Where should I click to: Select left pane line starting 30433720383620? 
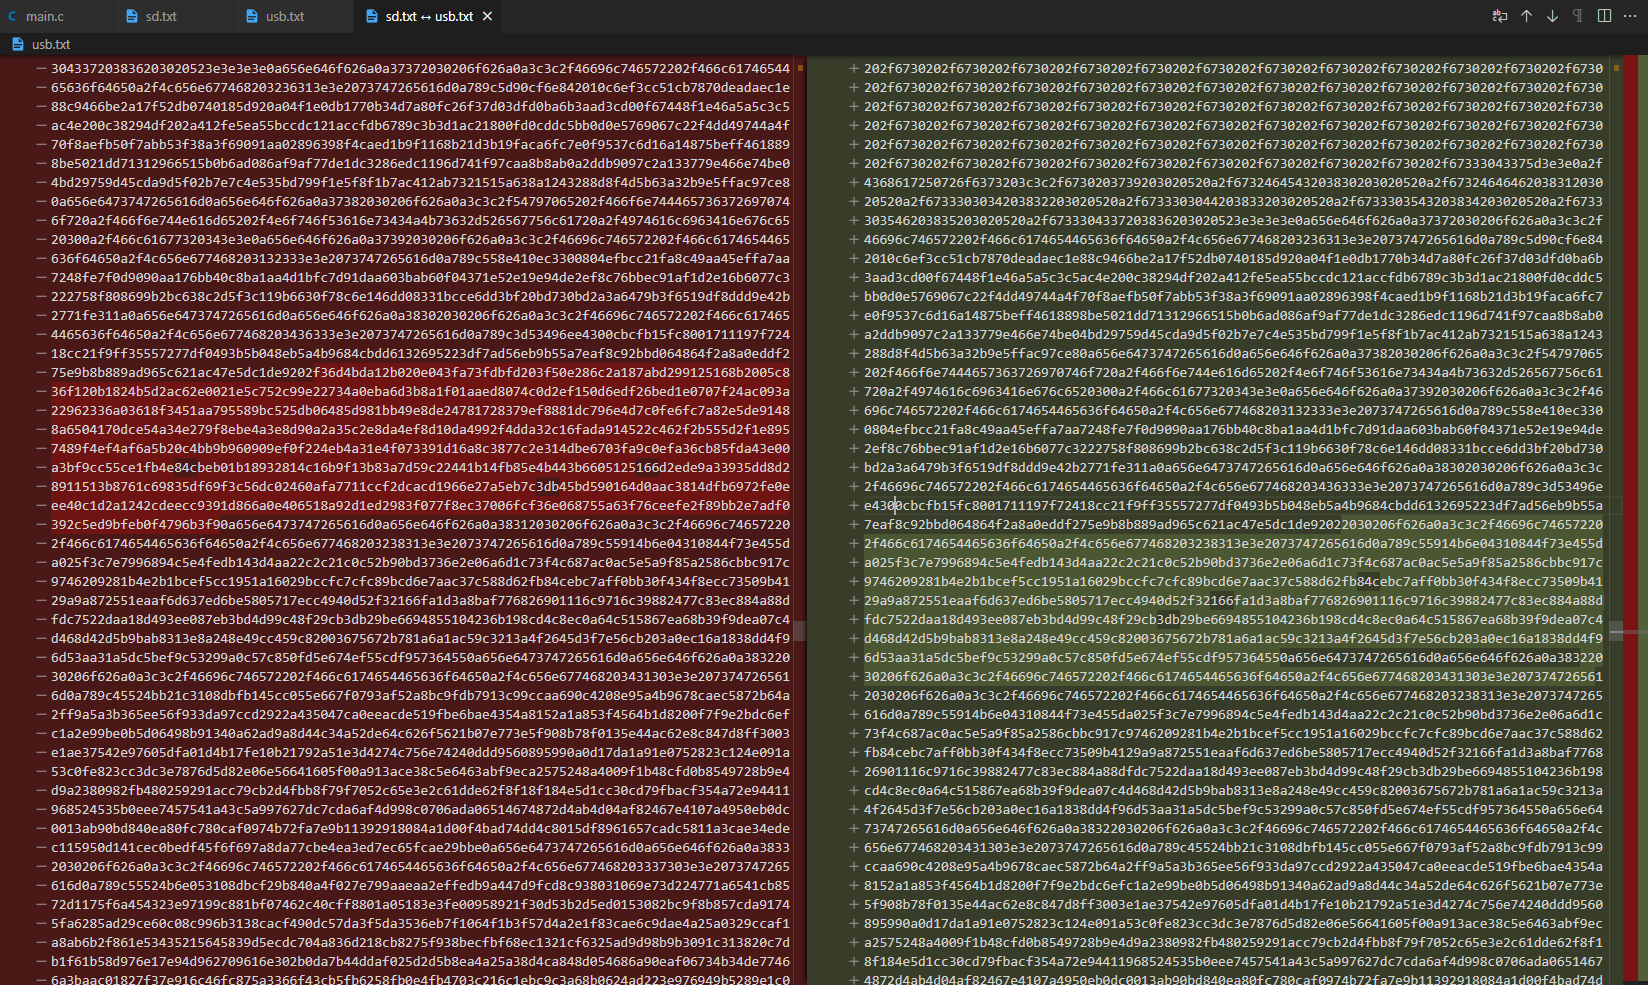(420, 68)
